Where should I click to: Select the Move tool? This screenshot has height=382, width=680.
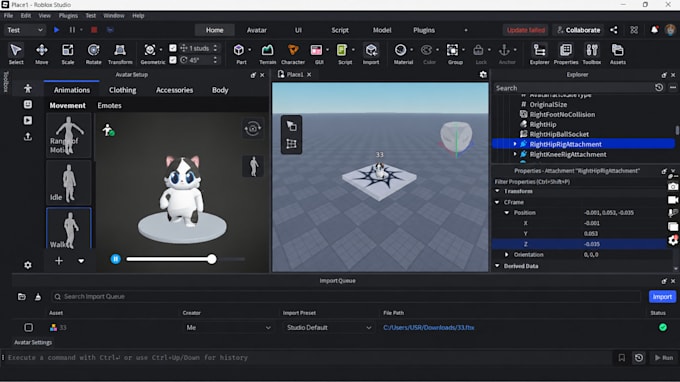[42, 54]
